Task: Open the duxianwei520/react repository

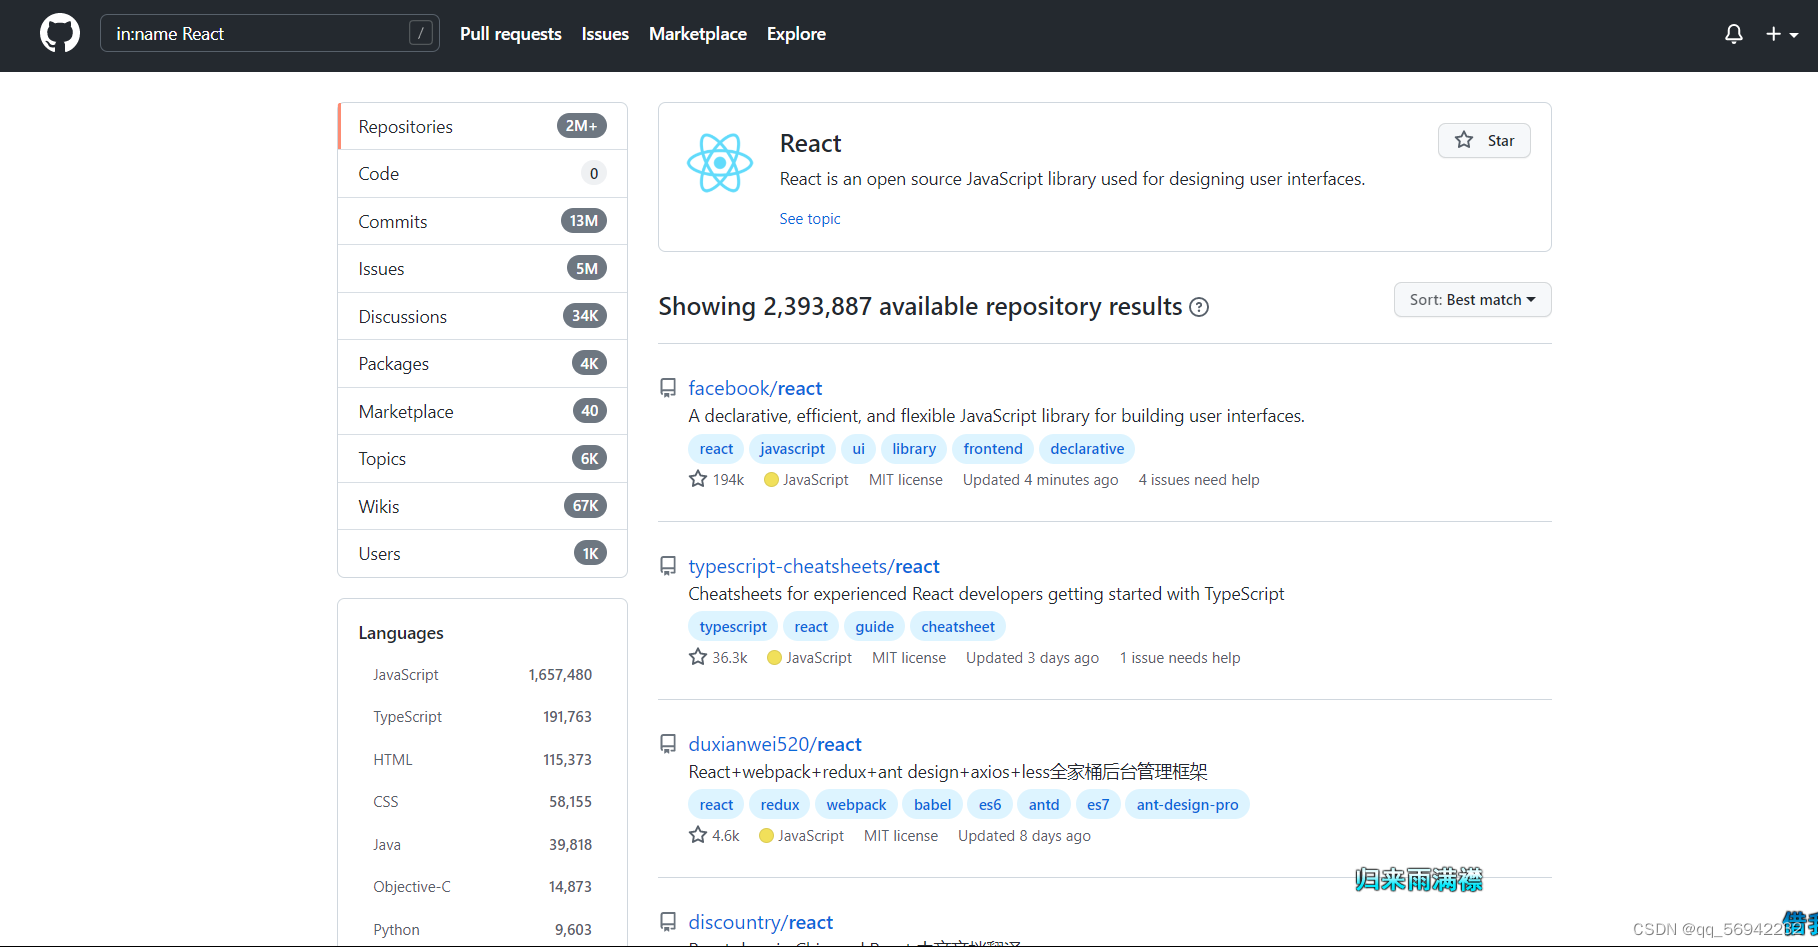Action: [x=775, y=744]
